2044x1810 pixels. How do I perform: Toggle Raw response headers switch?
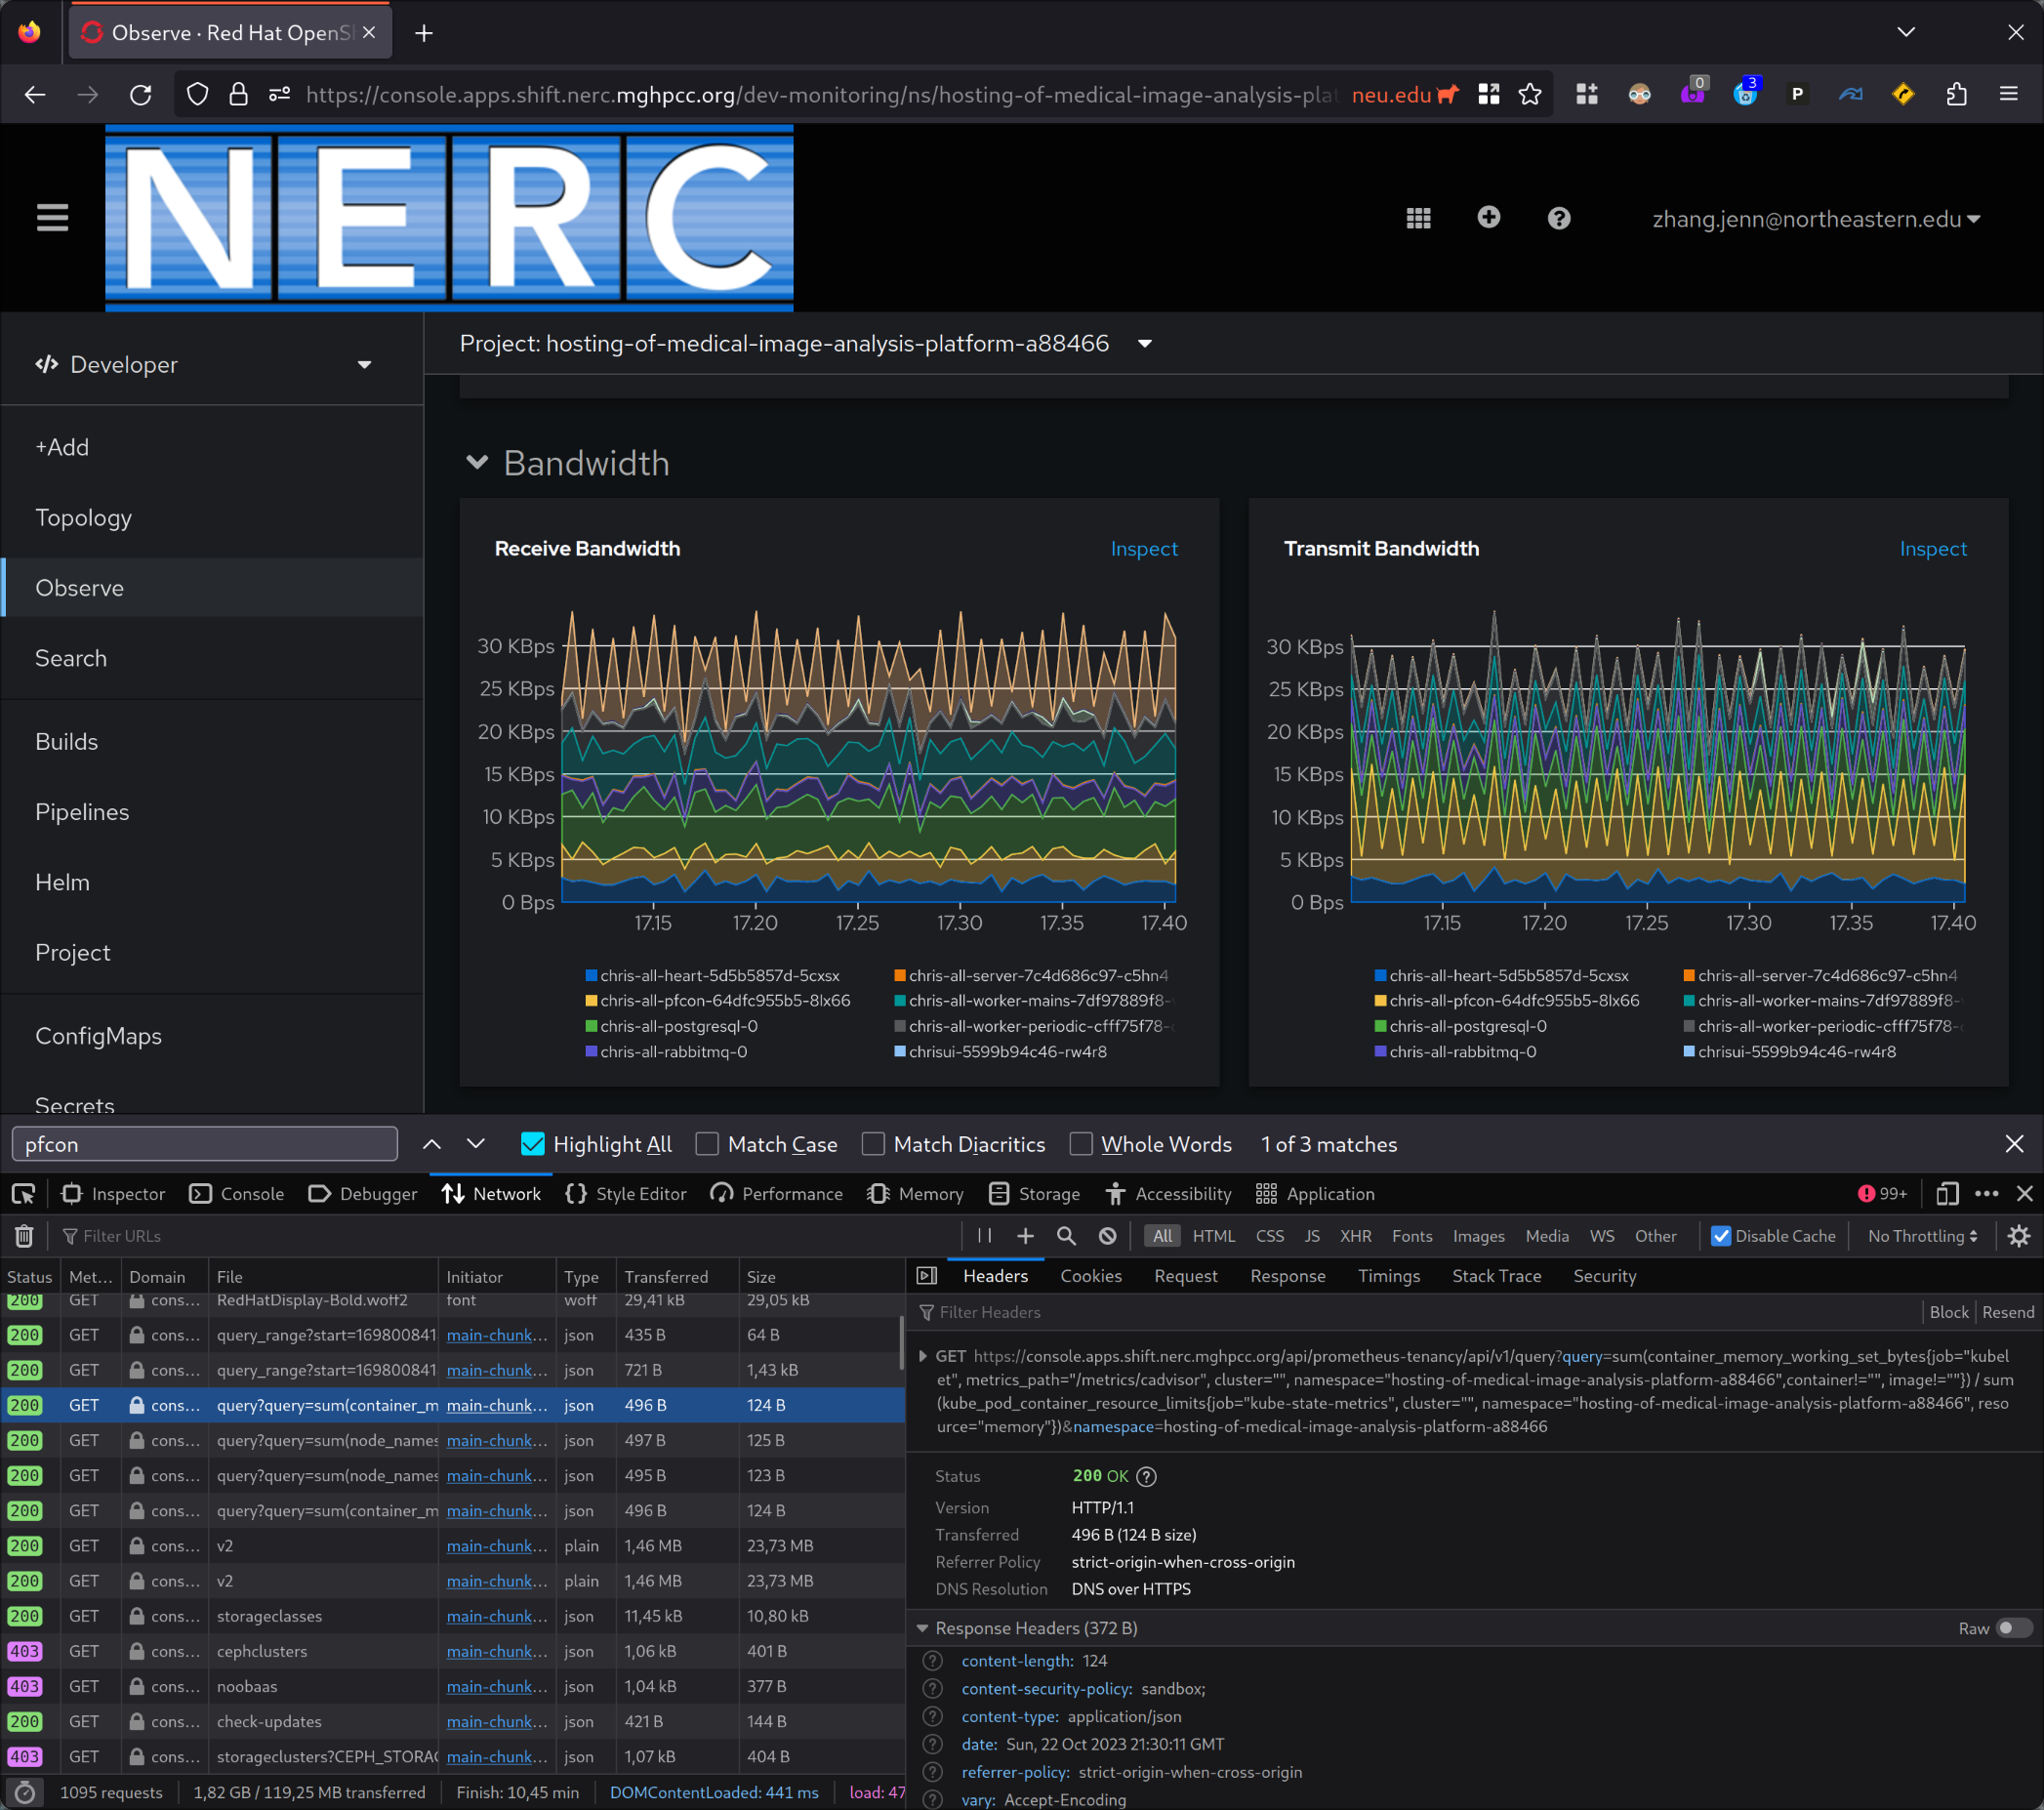pyautogui.click(x=2012, y=1628)
